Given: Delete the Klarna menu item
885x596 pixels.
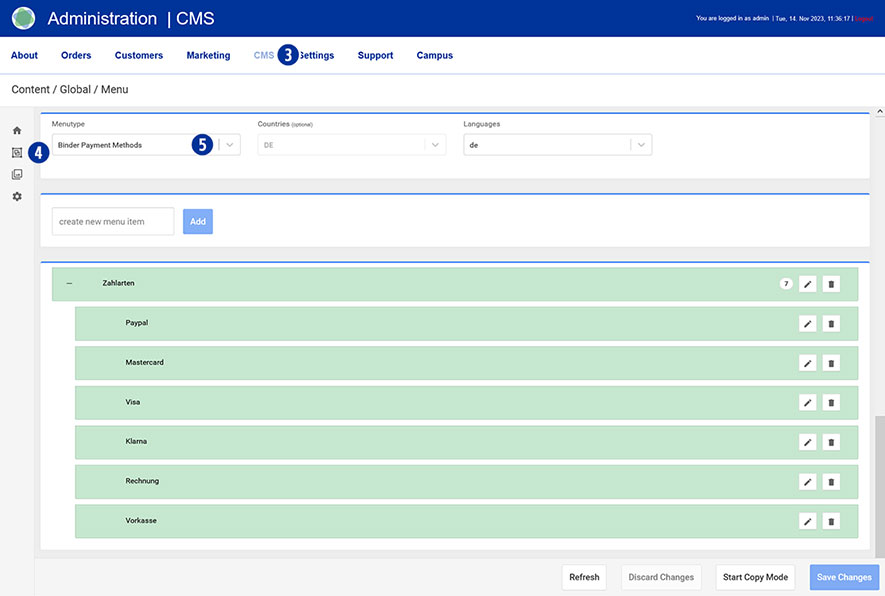Looking at the screenshot, I should coord(831,442).
